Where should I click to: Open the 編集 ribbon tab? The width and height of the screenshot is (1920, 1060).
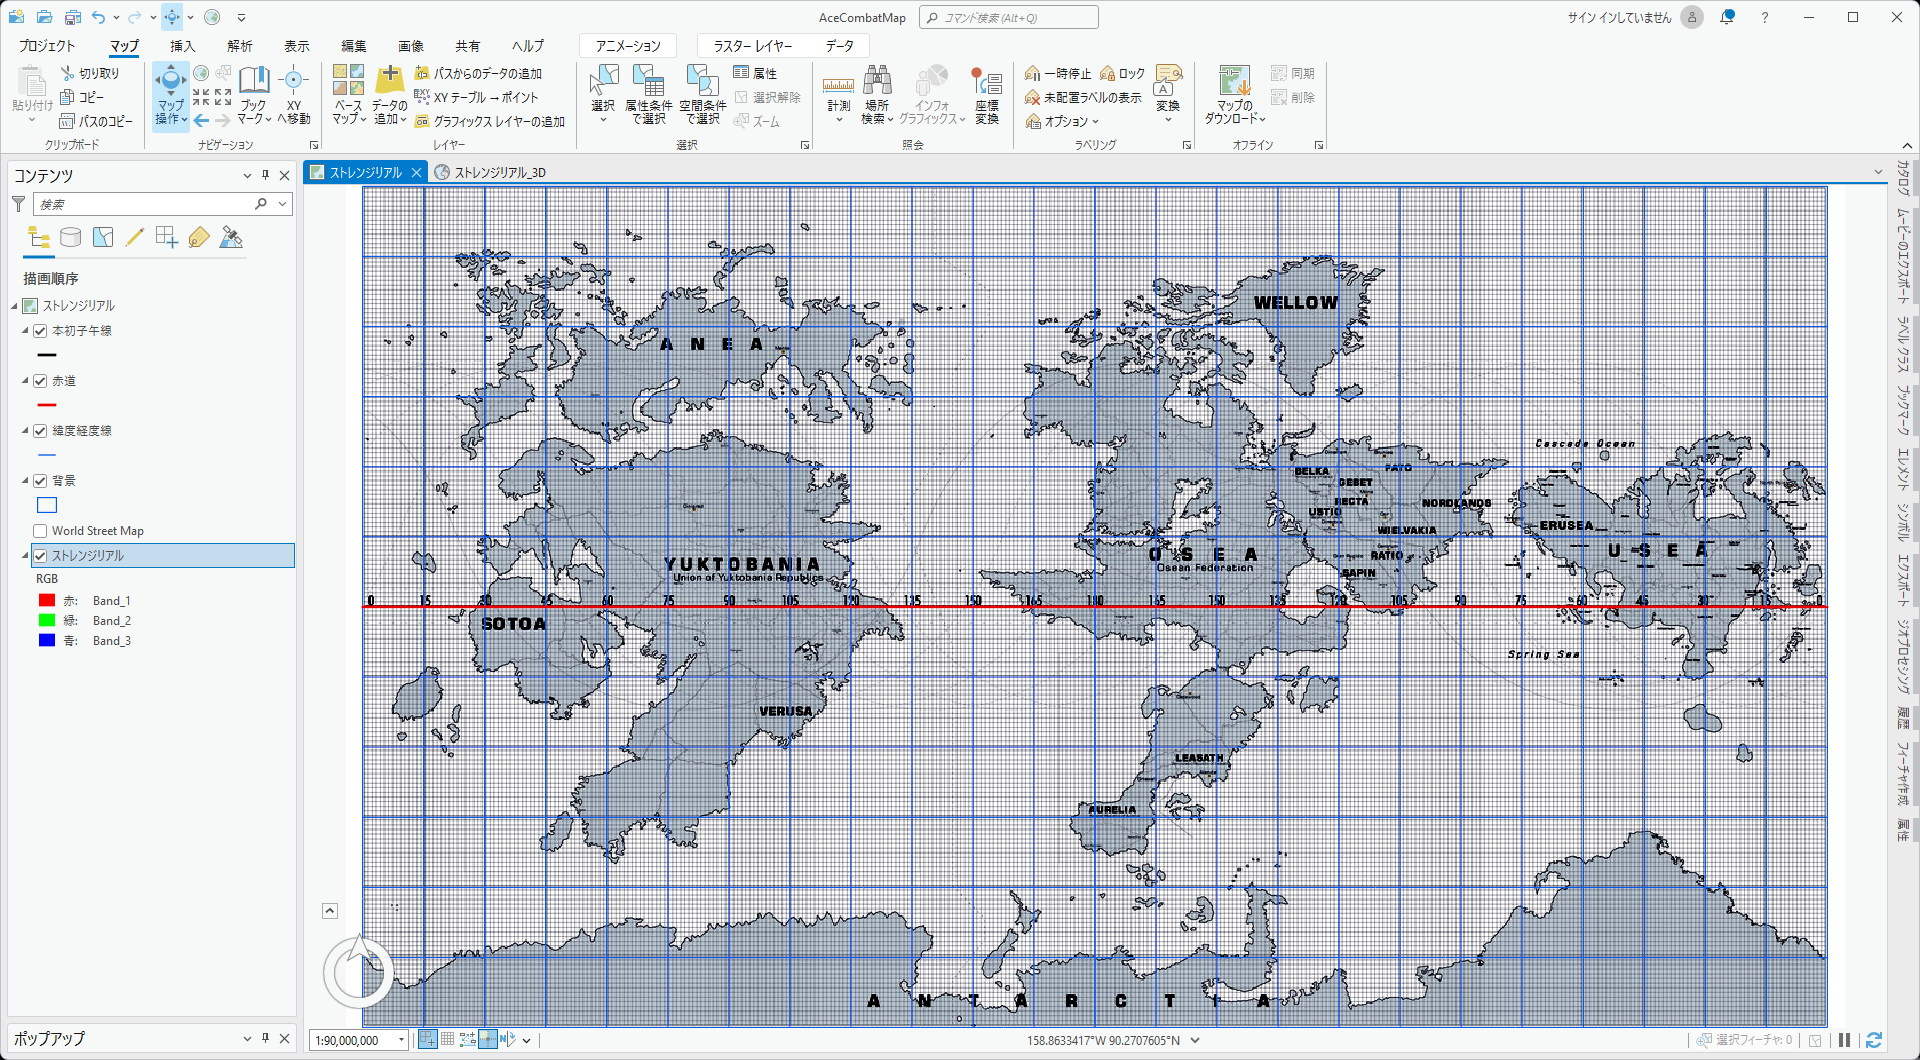point(354,46)
